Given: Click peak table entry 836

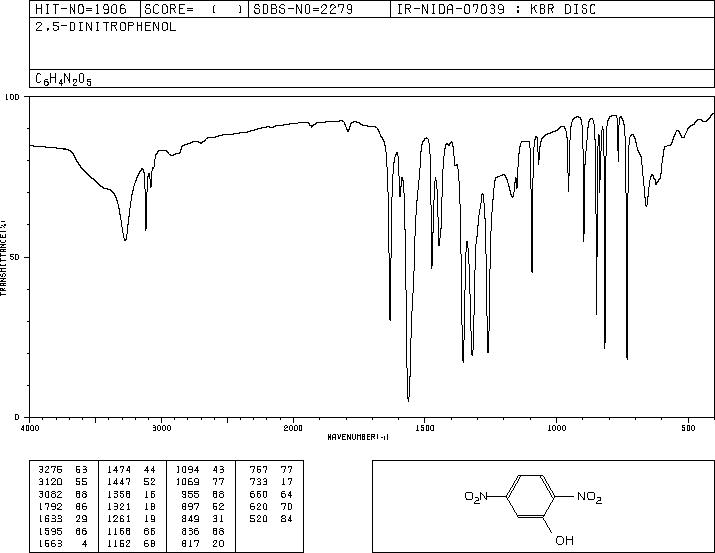Looking at the screenshot, I should point(190,532).
